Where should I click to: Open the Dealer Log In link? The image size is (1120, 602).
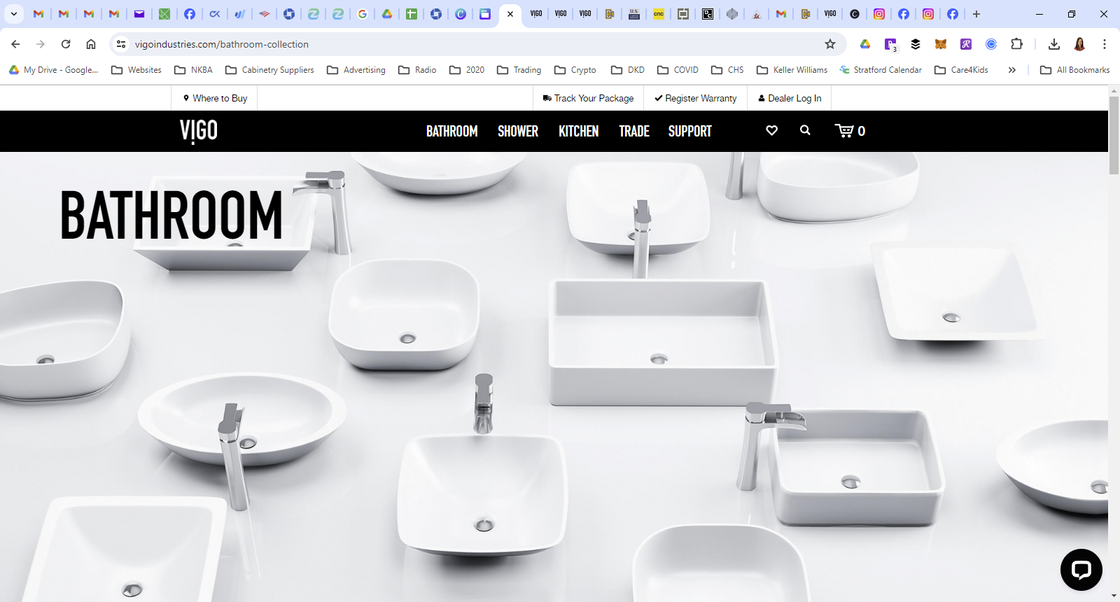(789, 98)
